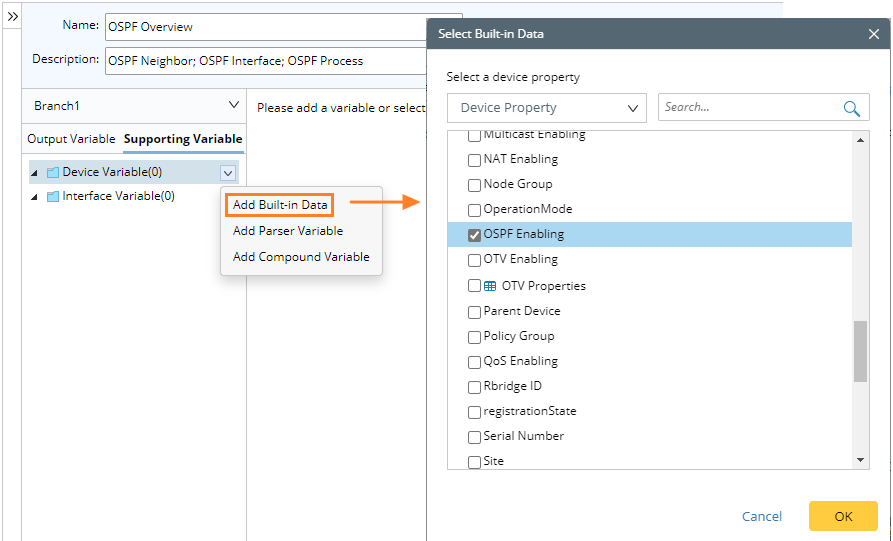The width and height of the screenshot is (893, 541).
Task: Click the OTV Properties table icon
Action: tap(490, 286)
